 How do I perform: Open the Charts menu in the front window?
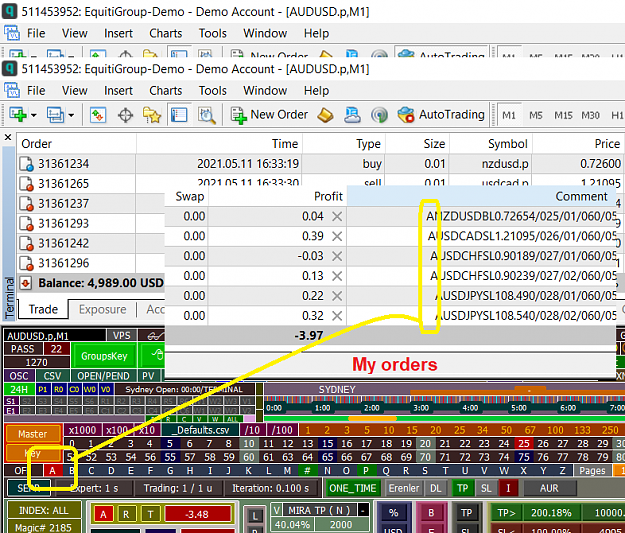[166, 91]
